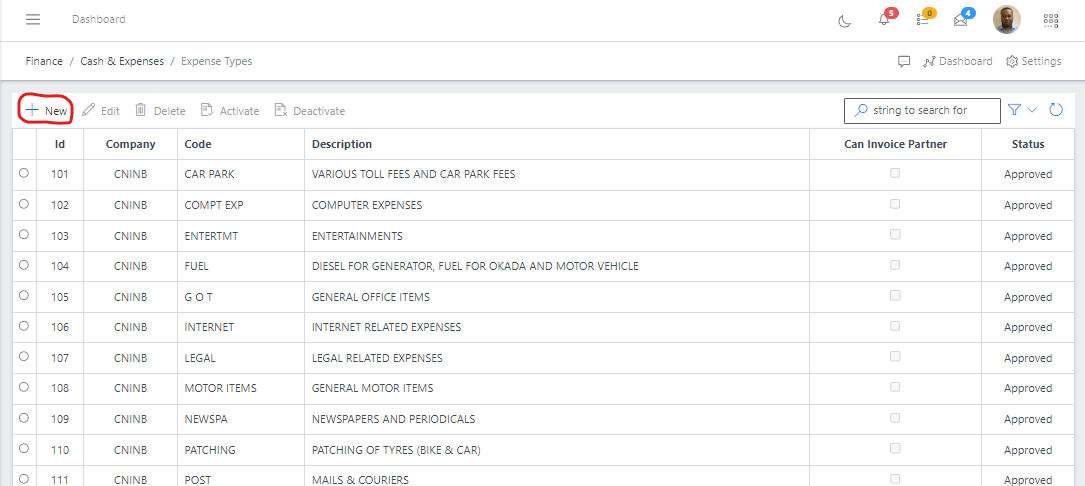1085x486 pixels.
Task: Open task list icon with 0 badge
Action: [x=922, y=19]
